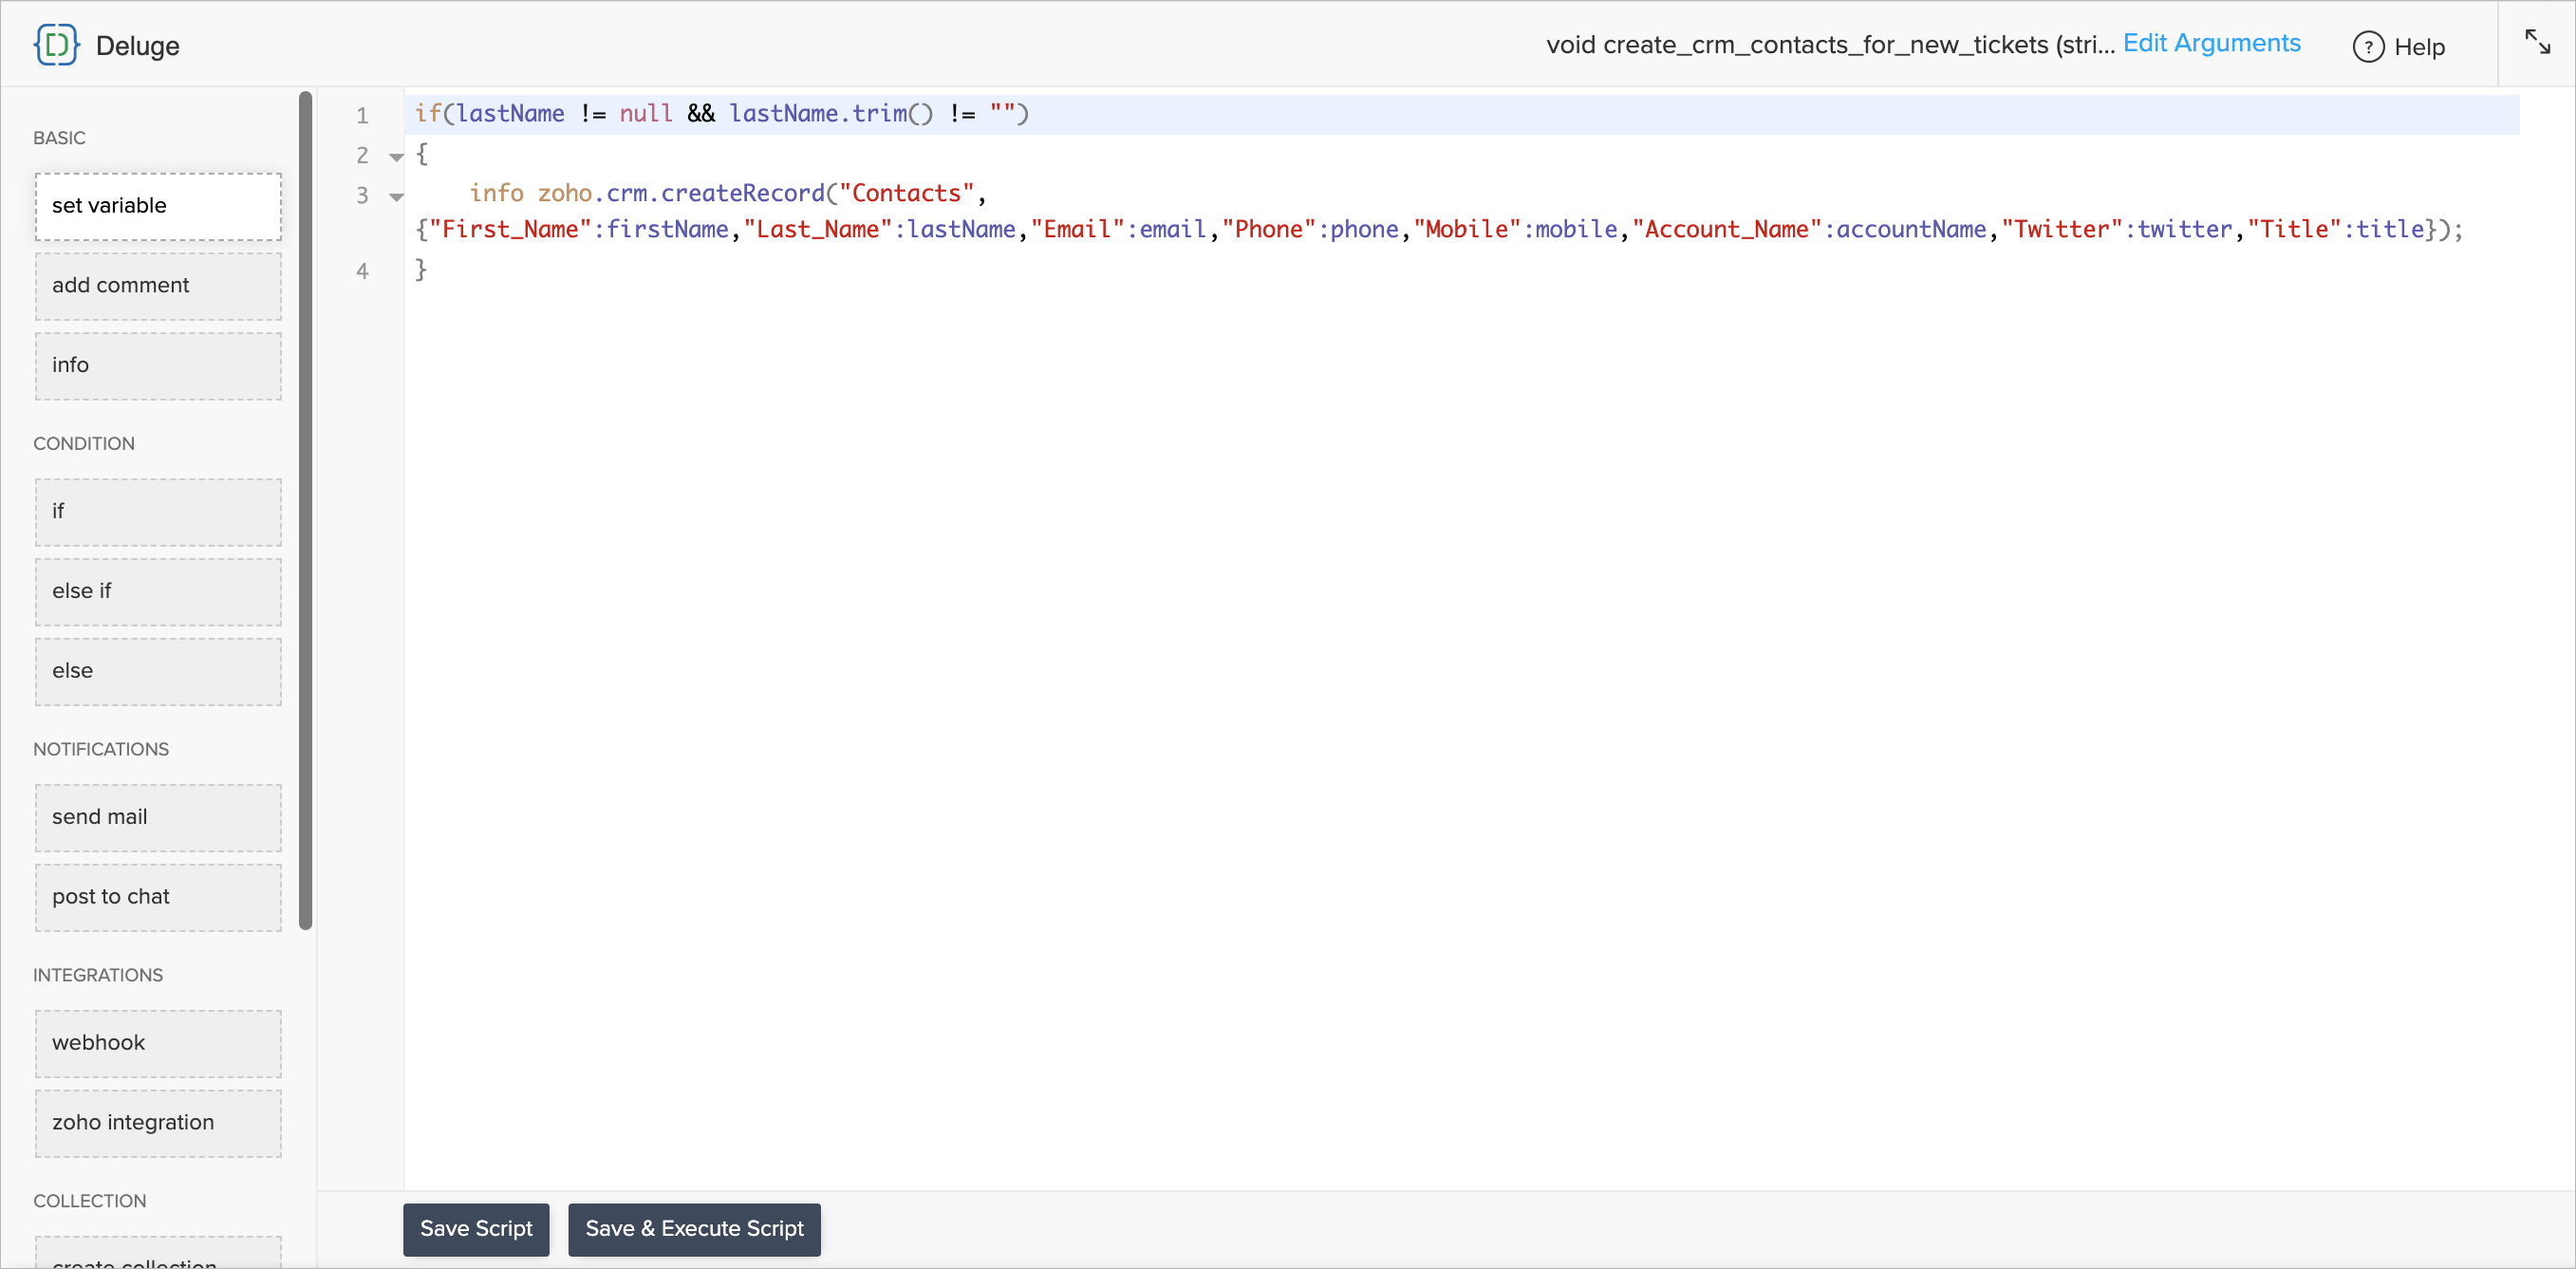This screenshot has width=2576, height=1269.
Task: Choose the else if block
Action: pos(158,592)
